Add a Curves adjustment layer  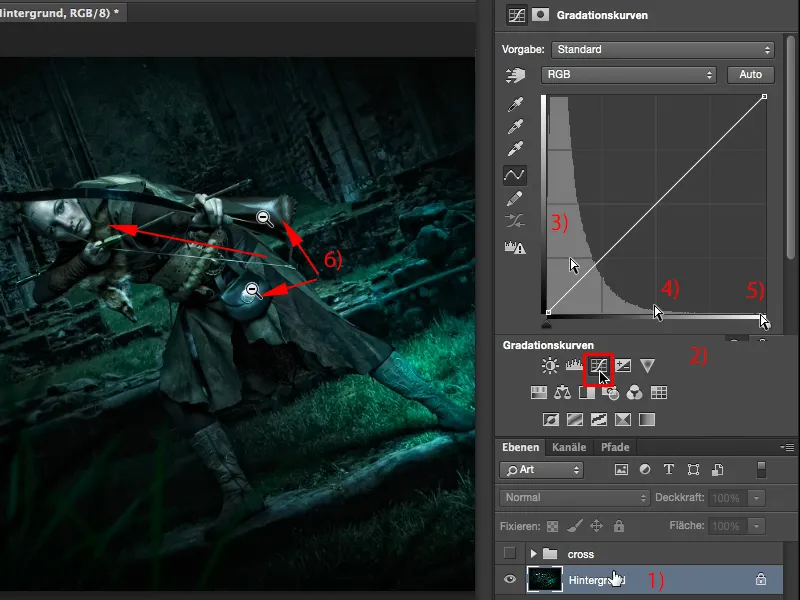[x=598, y=365]
